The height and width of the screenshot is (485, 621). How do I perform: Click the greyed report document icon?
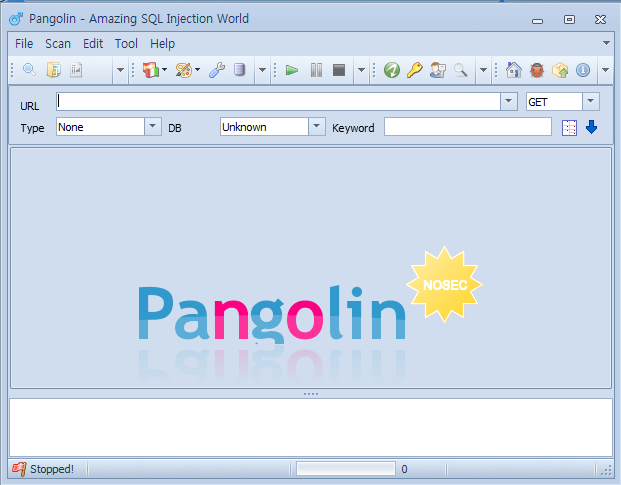click(x=76, y=70)
